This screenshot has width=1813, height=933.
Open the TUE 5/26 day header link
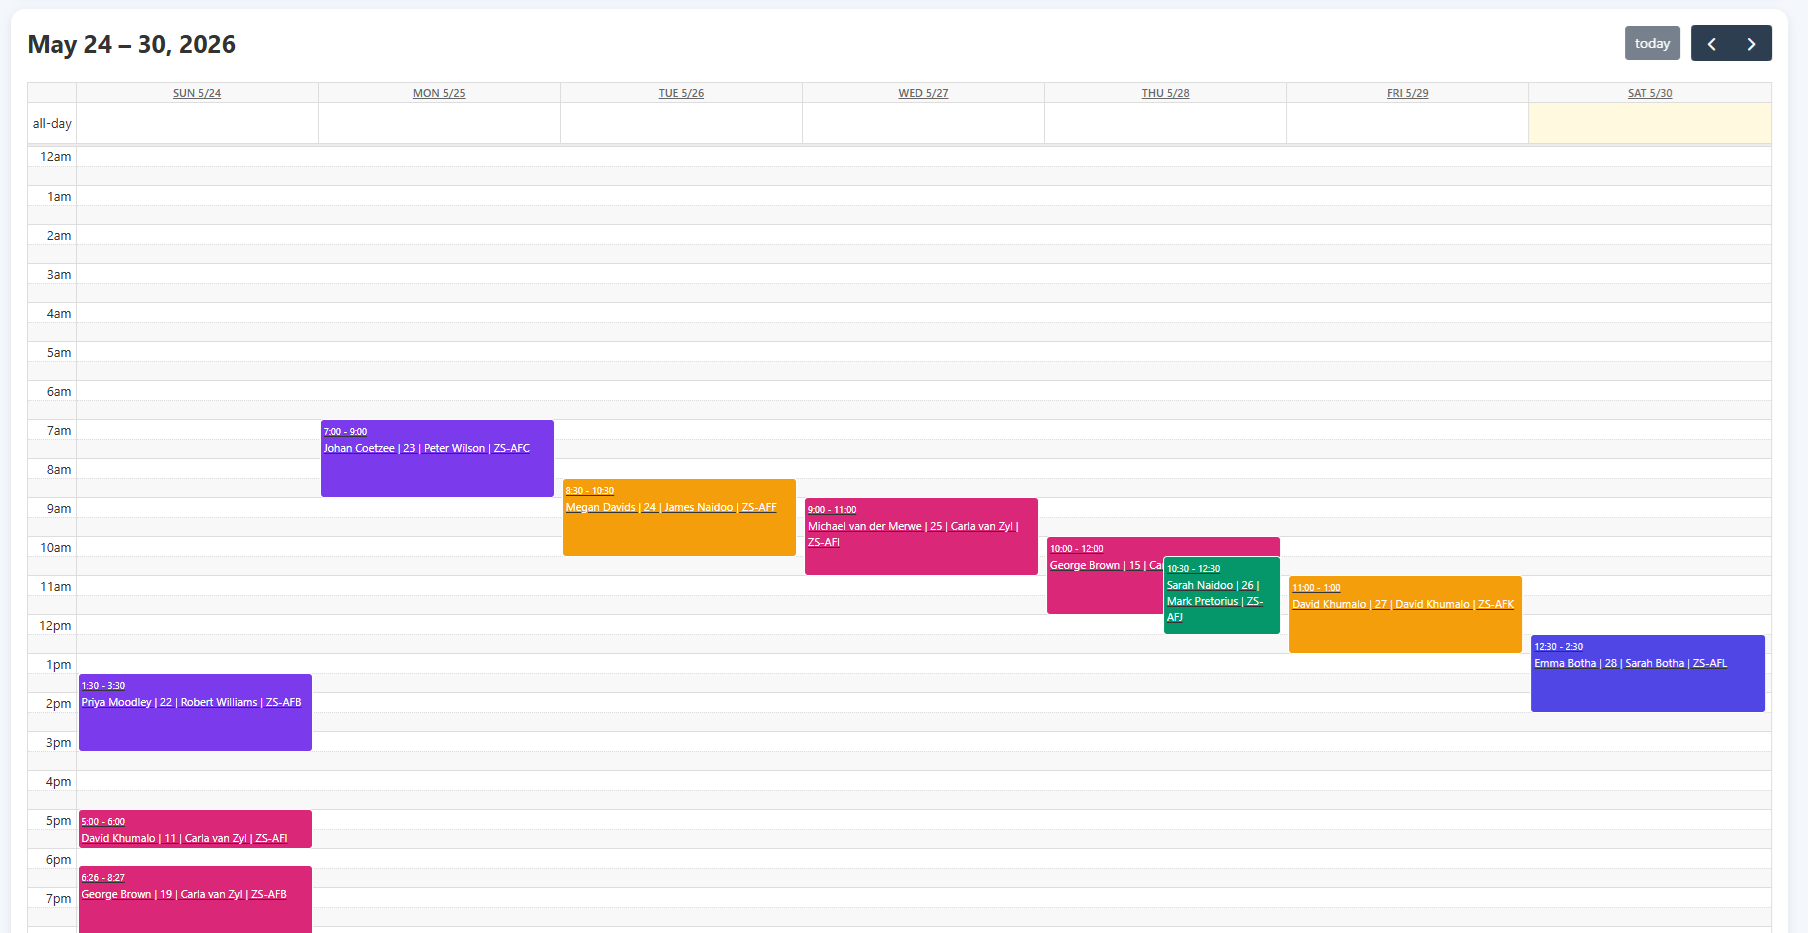(681, 93)
